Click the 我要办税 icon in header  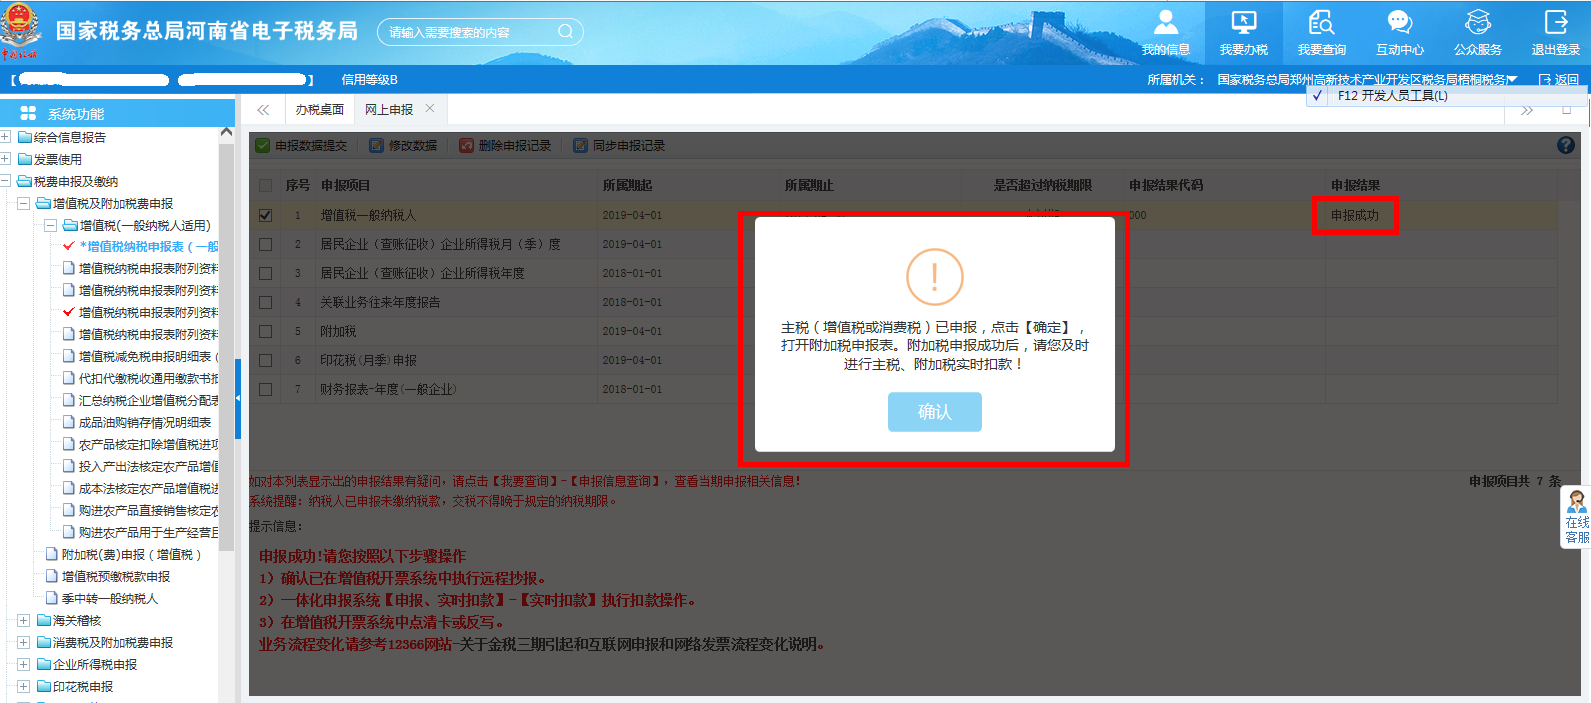tap(1243, 23)
